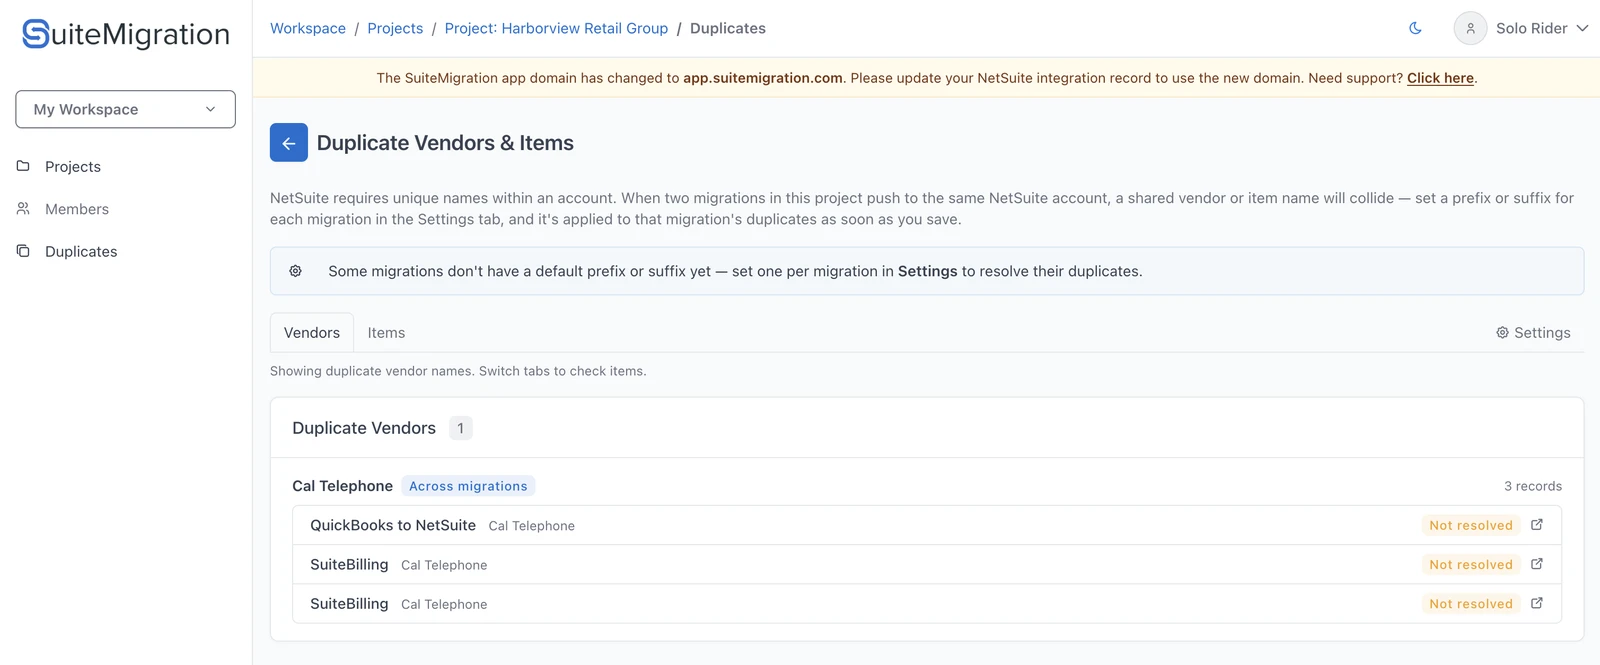1600x665 pixels.
Task: Go to Projects breadcrumb link
Action: point(395,28)
